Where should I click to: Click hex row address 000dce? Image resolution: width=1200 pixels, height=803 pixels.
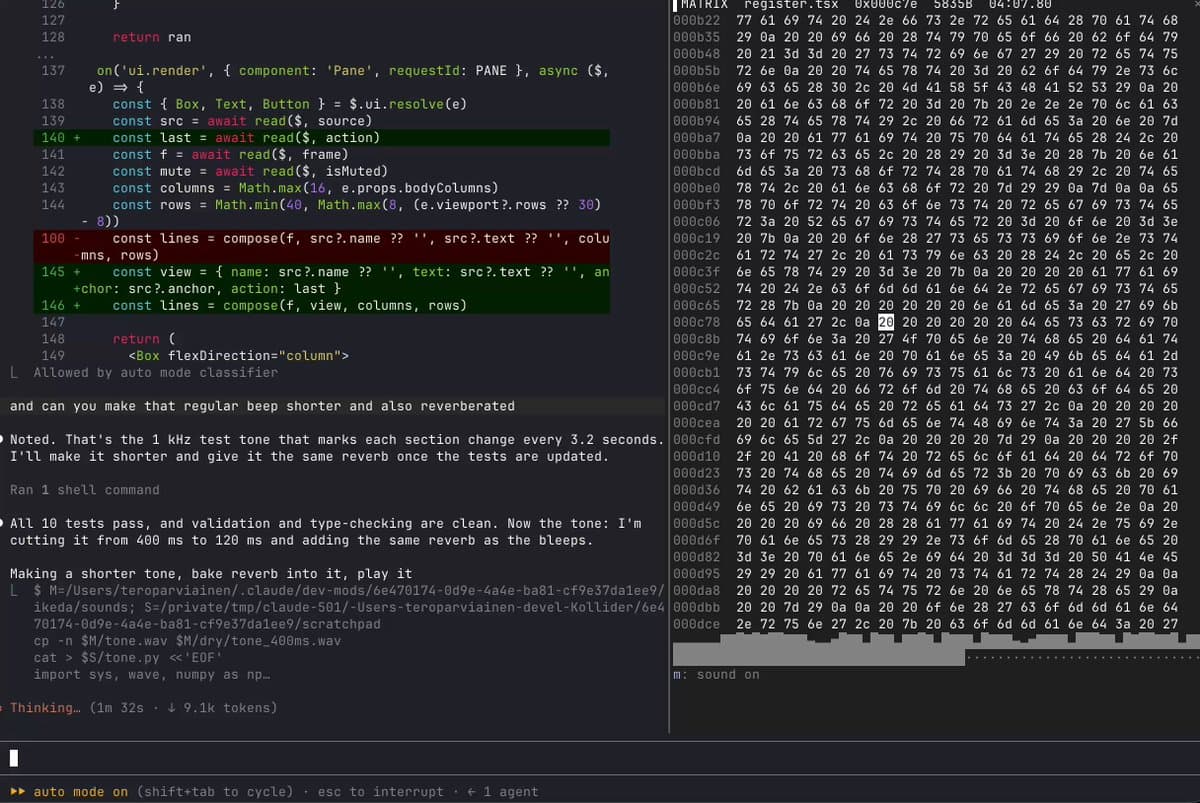pos(697,623)
